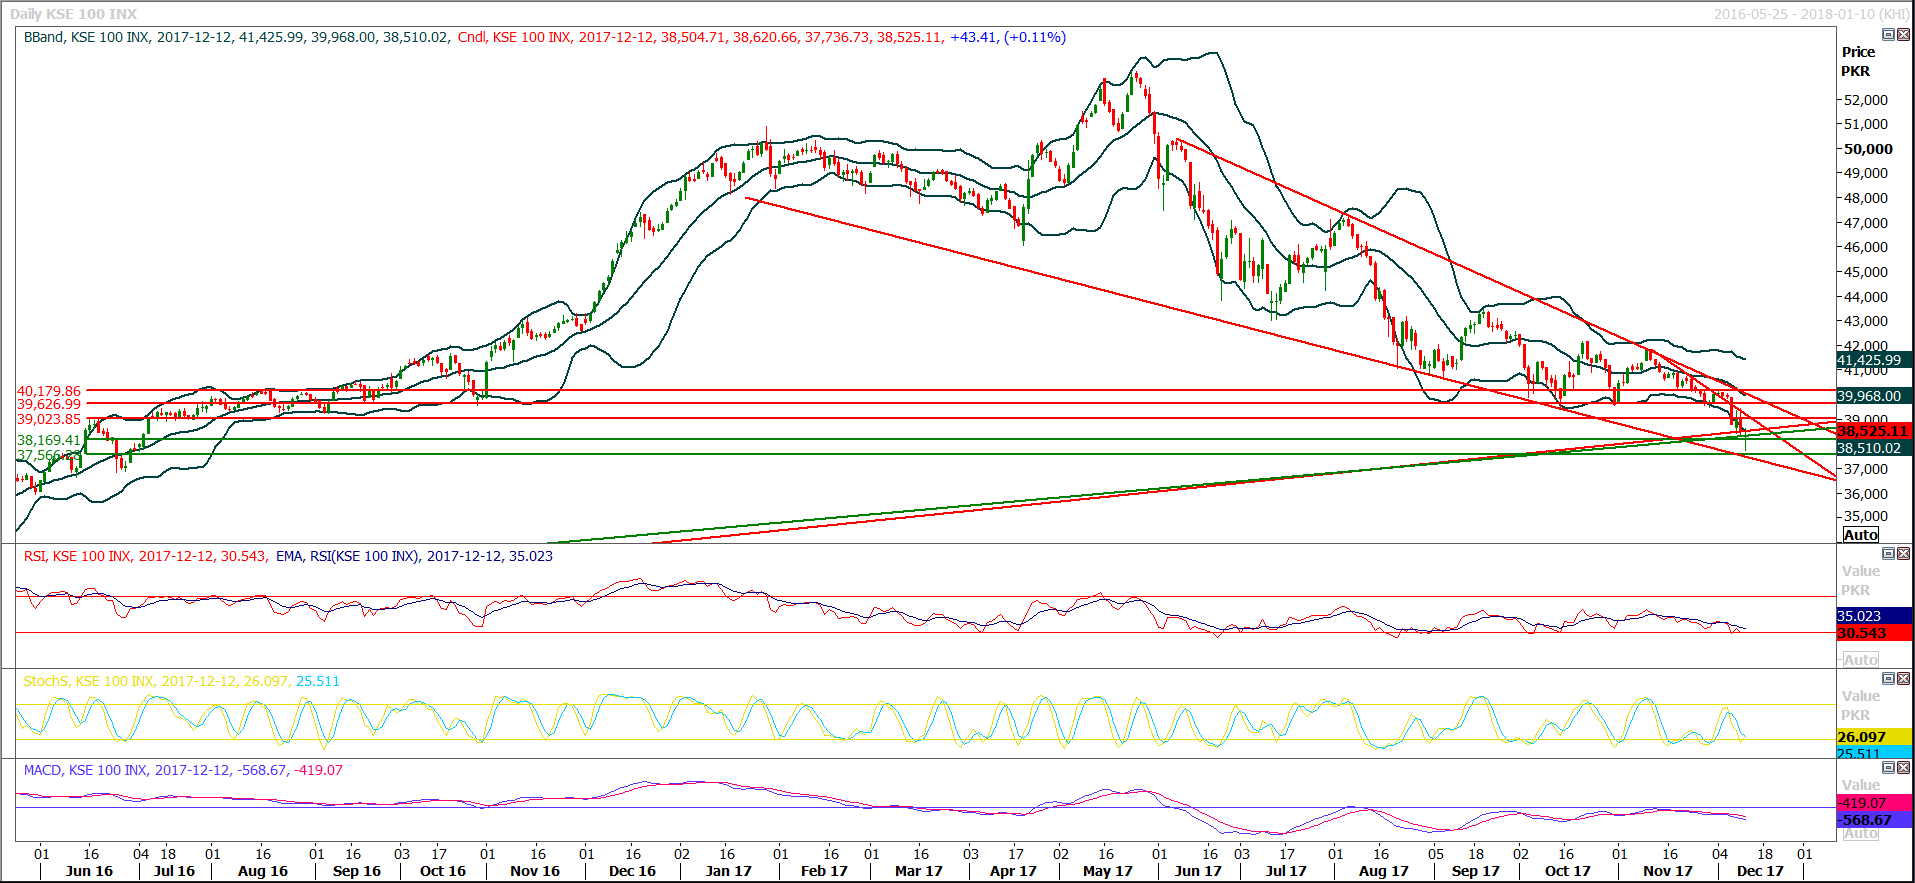The height and width of the screenshot is (883, 1915).
Task: Click the 'Dec 17' month label on time axis
Action: click(x=1760, y=871)
